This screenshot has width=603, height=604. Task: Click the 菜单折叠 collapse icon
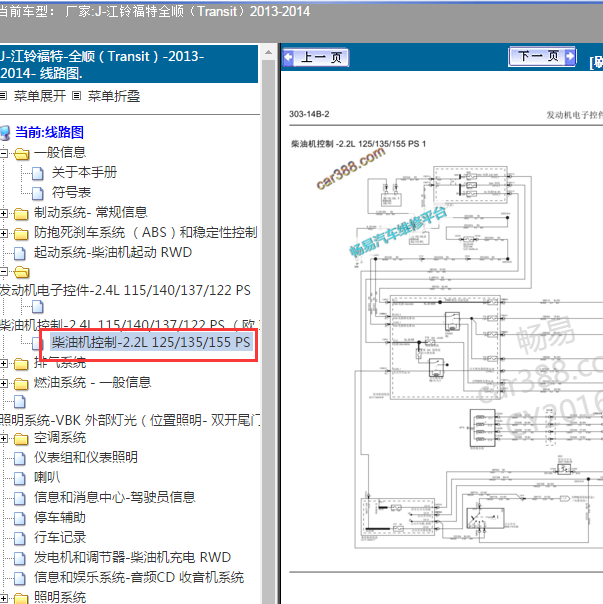point(77,96)
